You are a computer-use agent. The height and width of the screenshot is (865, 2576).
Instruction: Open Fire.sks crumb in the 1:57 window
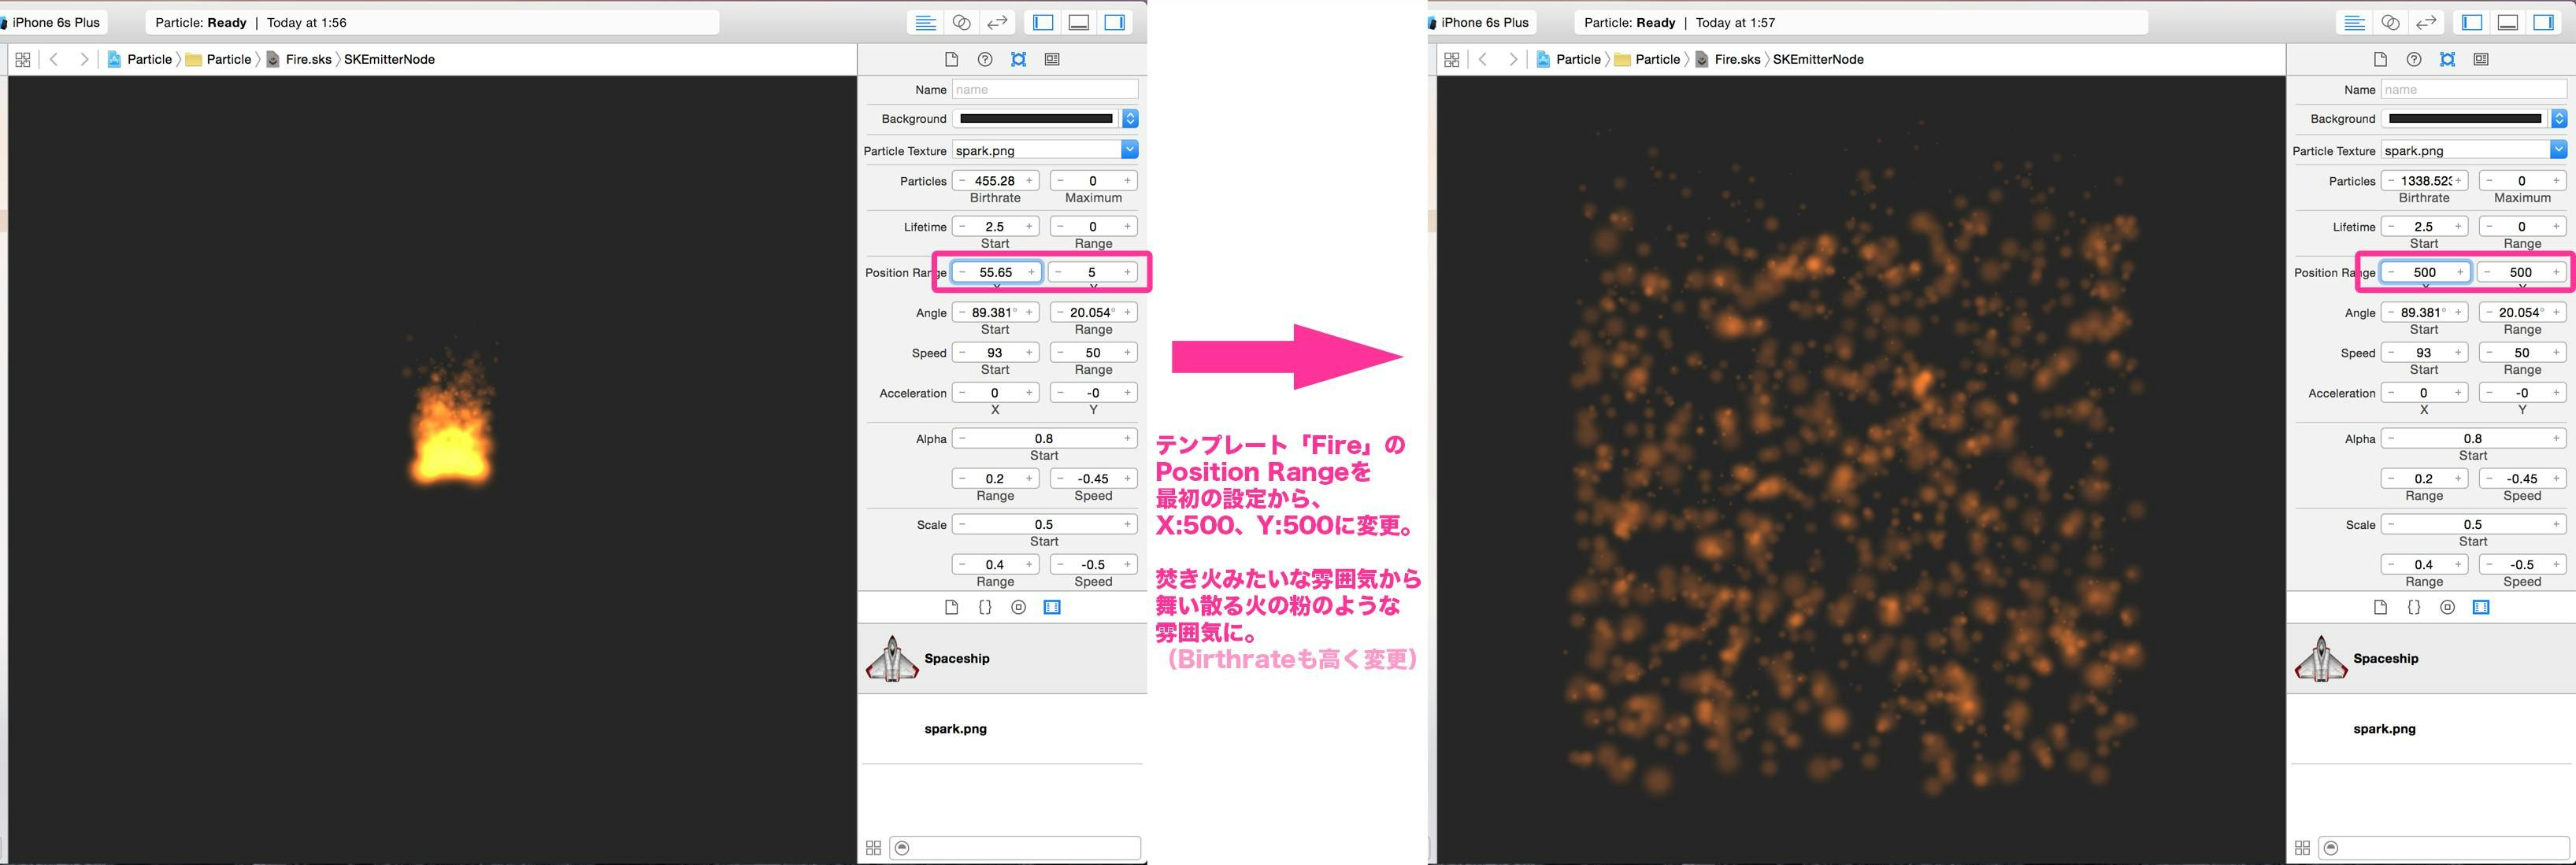1727,59
